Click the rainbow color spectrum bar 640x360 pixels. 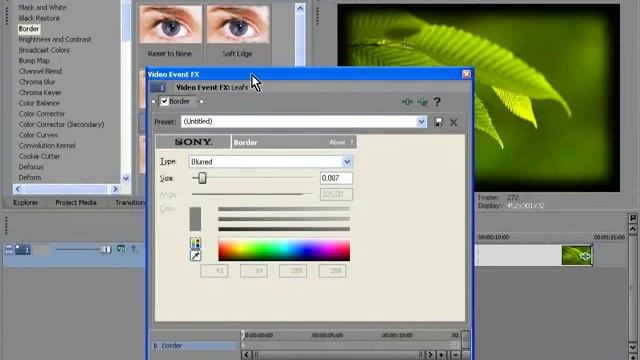(x=284, y=250)
